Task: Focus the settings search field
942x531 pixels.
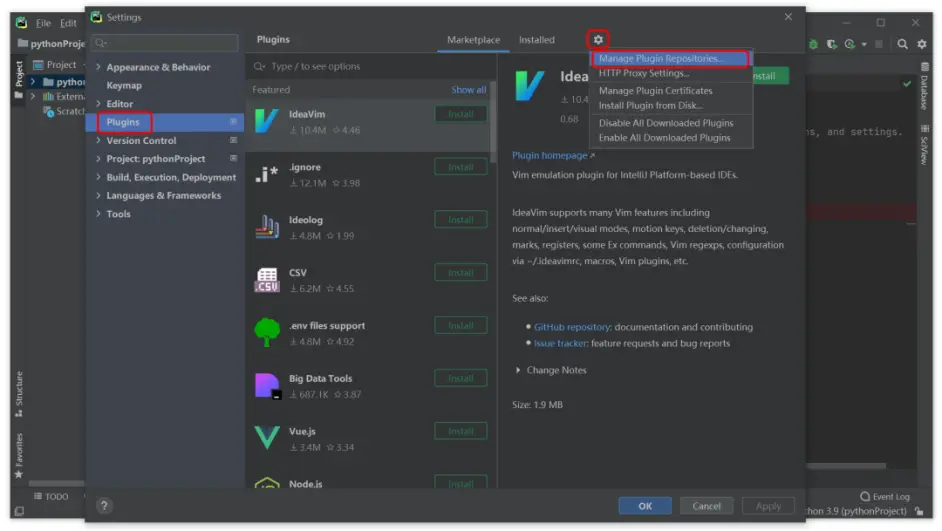Action: click(x=165, y=43)
